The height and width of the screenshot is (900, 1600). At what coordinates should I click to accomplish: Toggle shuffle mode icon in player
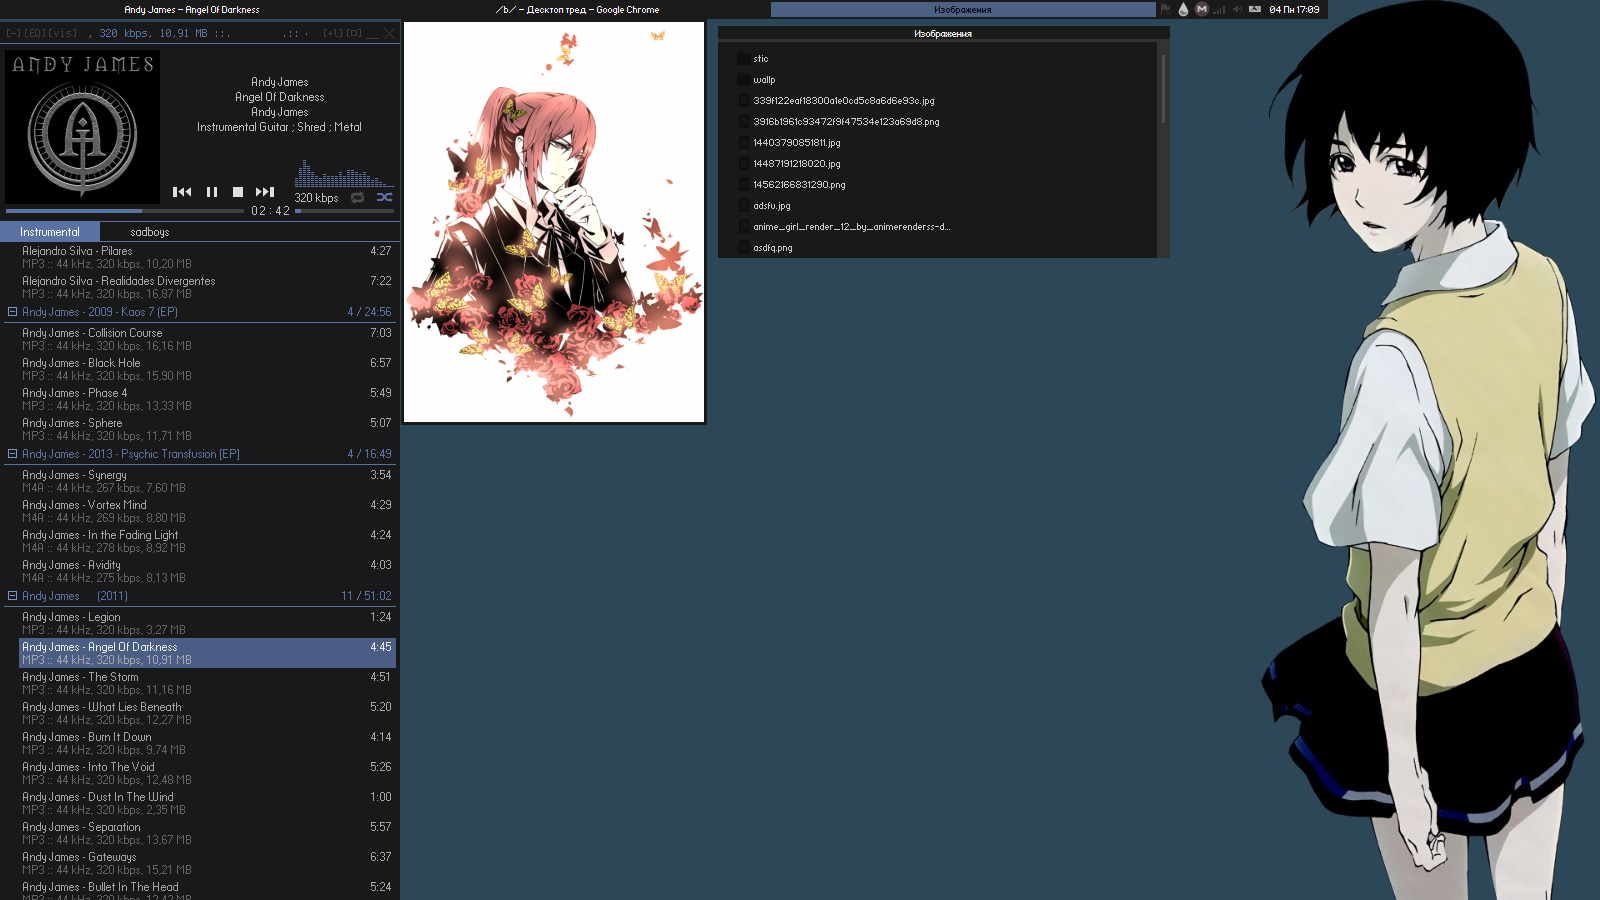tap(385, 197)
